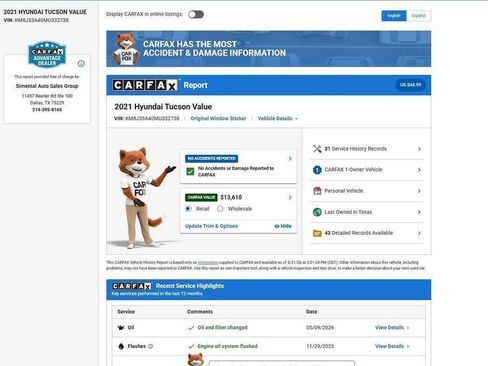The height and width of the screenshot is (366, 488).
Task: Click the $13,610 value amount
Action: point(231,197)
